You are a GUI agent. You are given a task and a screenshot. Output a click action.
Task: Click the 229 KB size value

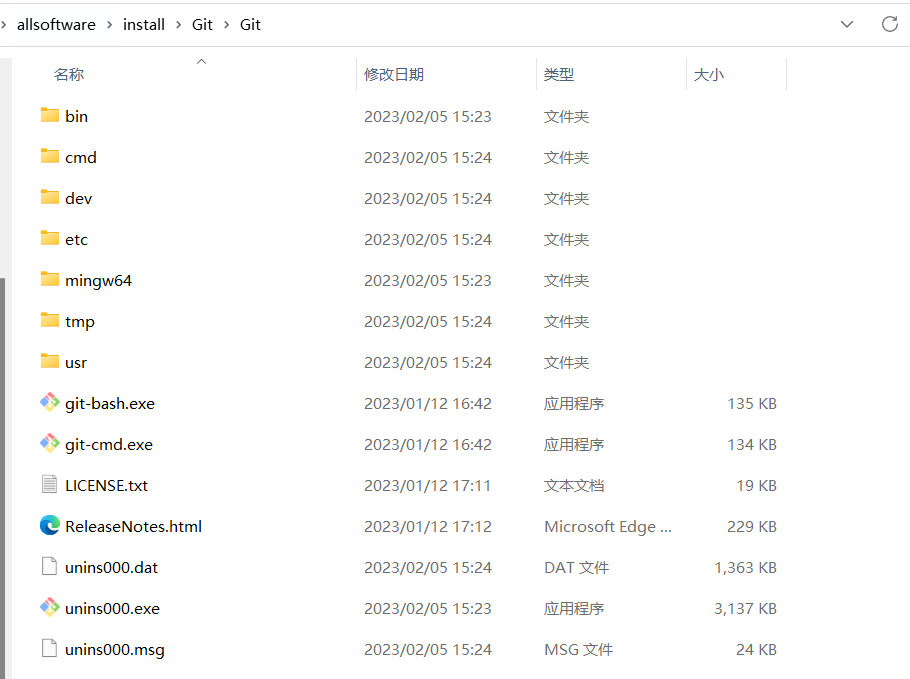point(752,527)
